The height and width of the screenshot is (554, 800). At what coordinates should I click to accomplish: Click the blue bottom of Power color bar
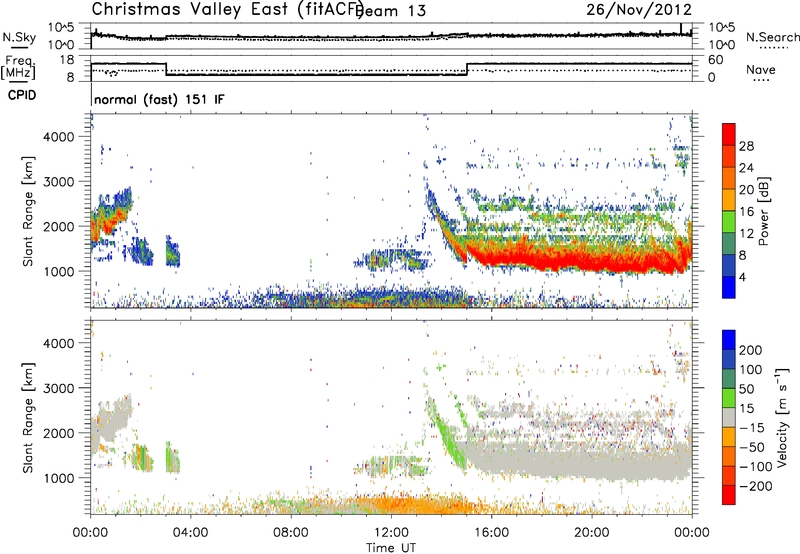(729, 287)
